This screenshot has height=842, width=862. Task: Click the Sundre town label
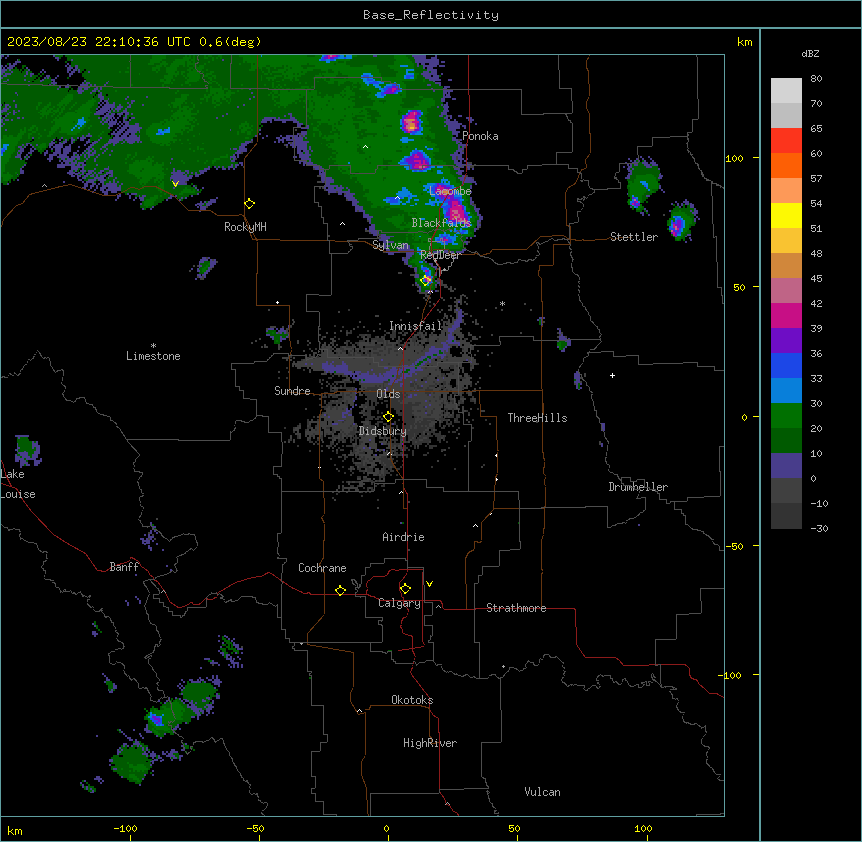pos(292,391)
